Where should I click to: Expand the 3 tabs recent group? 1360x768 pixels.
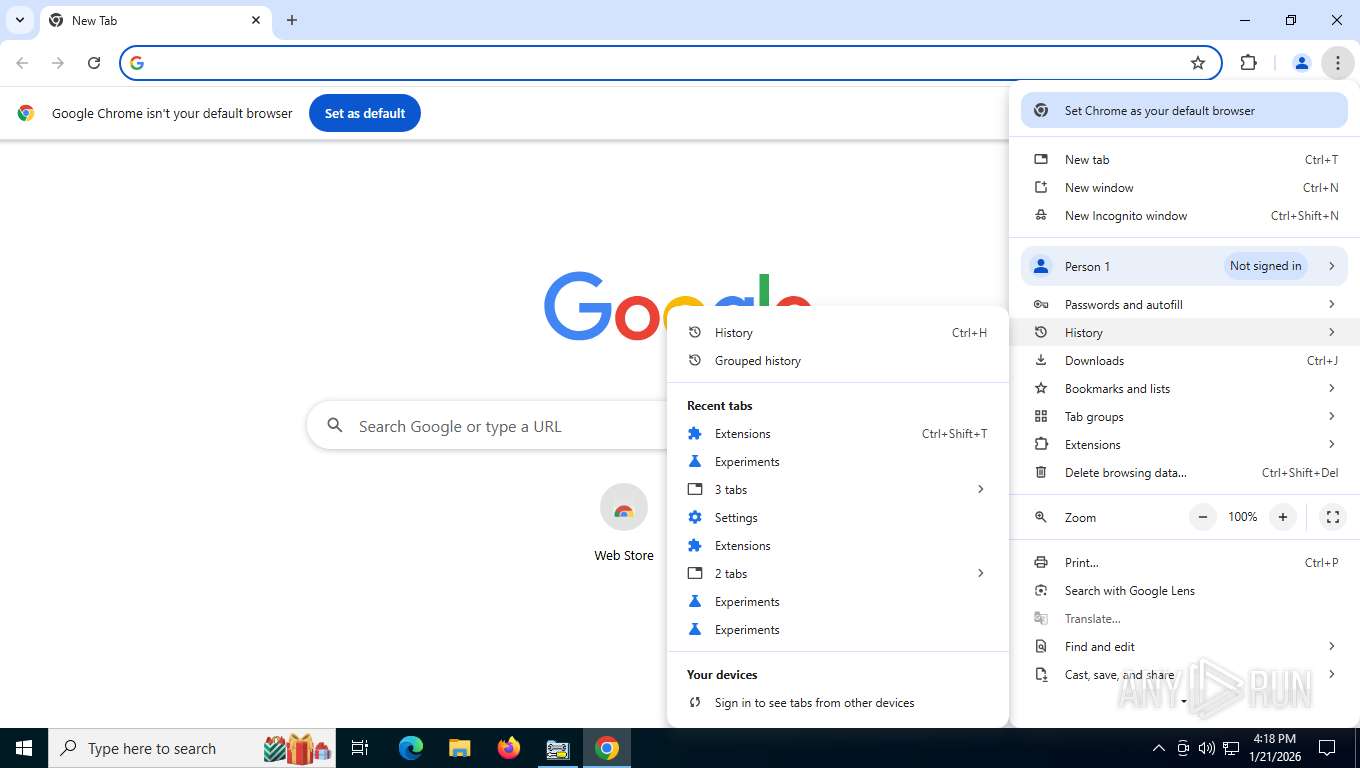pyautogui.click(x=838, y=490)
